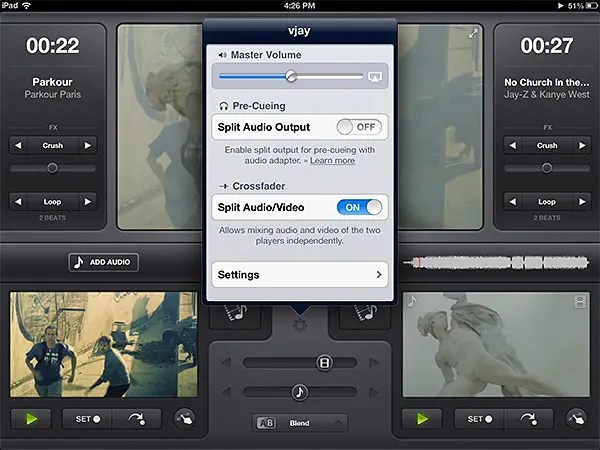Image resolution: width=600 pixels, height=450 pixels.
Task: Tap the Wi-Fi status icon
Action: pyautogui.click(x=26, y=5)
